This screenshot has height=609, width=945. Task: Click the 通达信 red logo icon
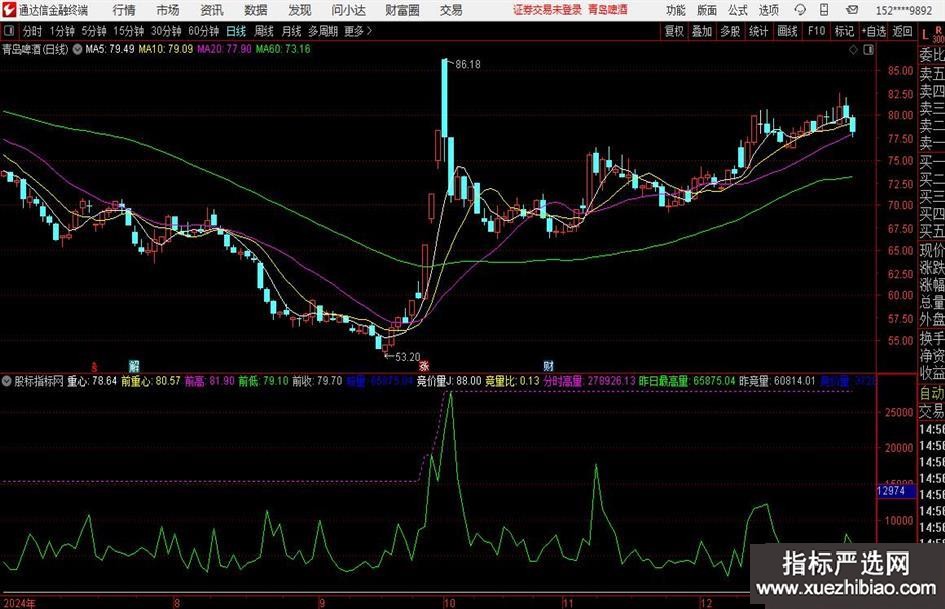[9, 10]
